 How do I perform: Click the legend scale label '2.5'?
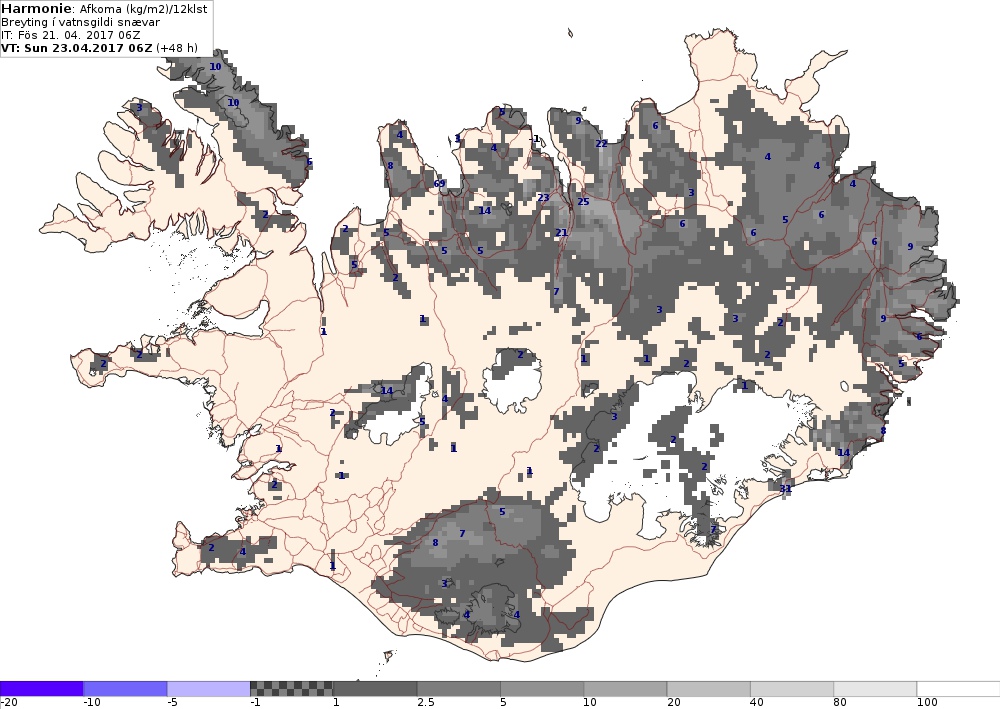click(x=426, y=703)
